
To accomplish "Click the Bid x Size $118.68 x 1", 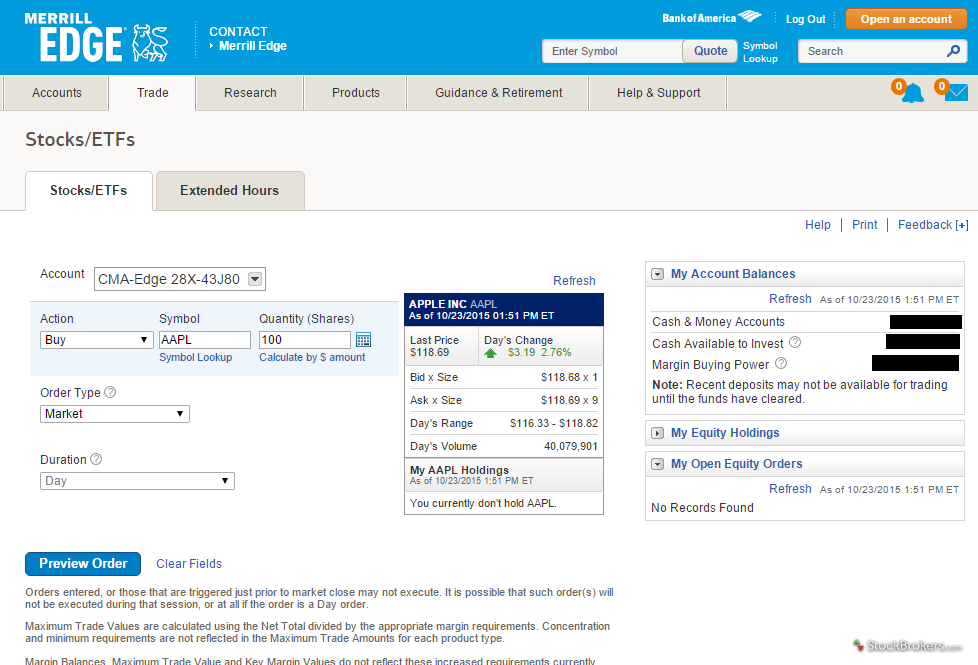I will coord(569,377).
